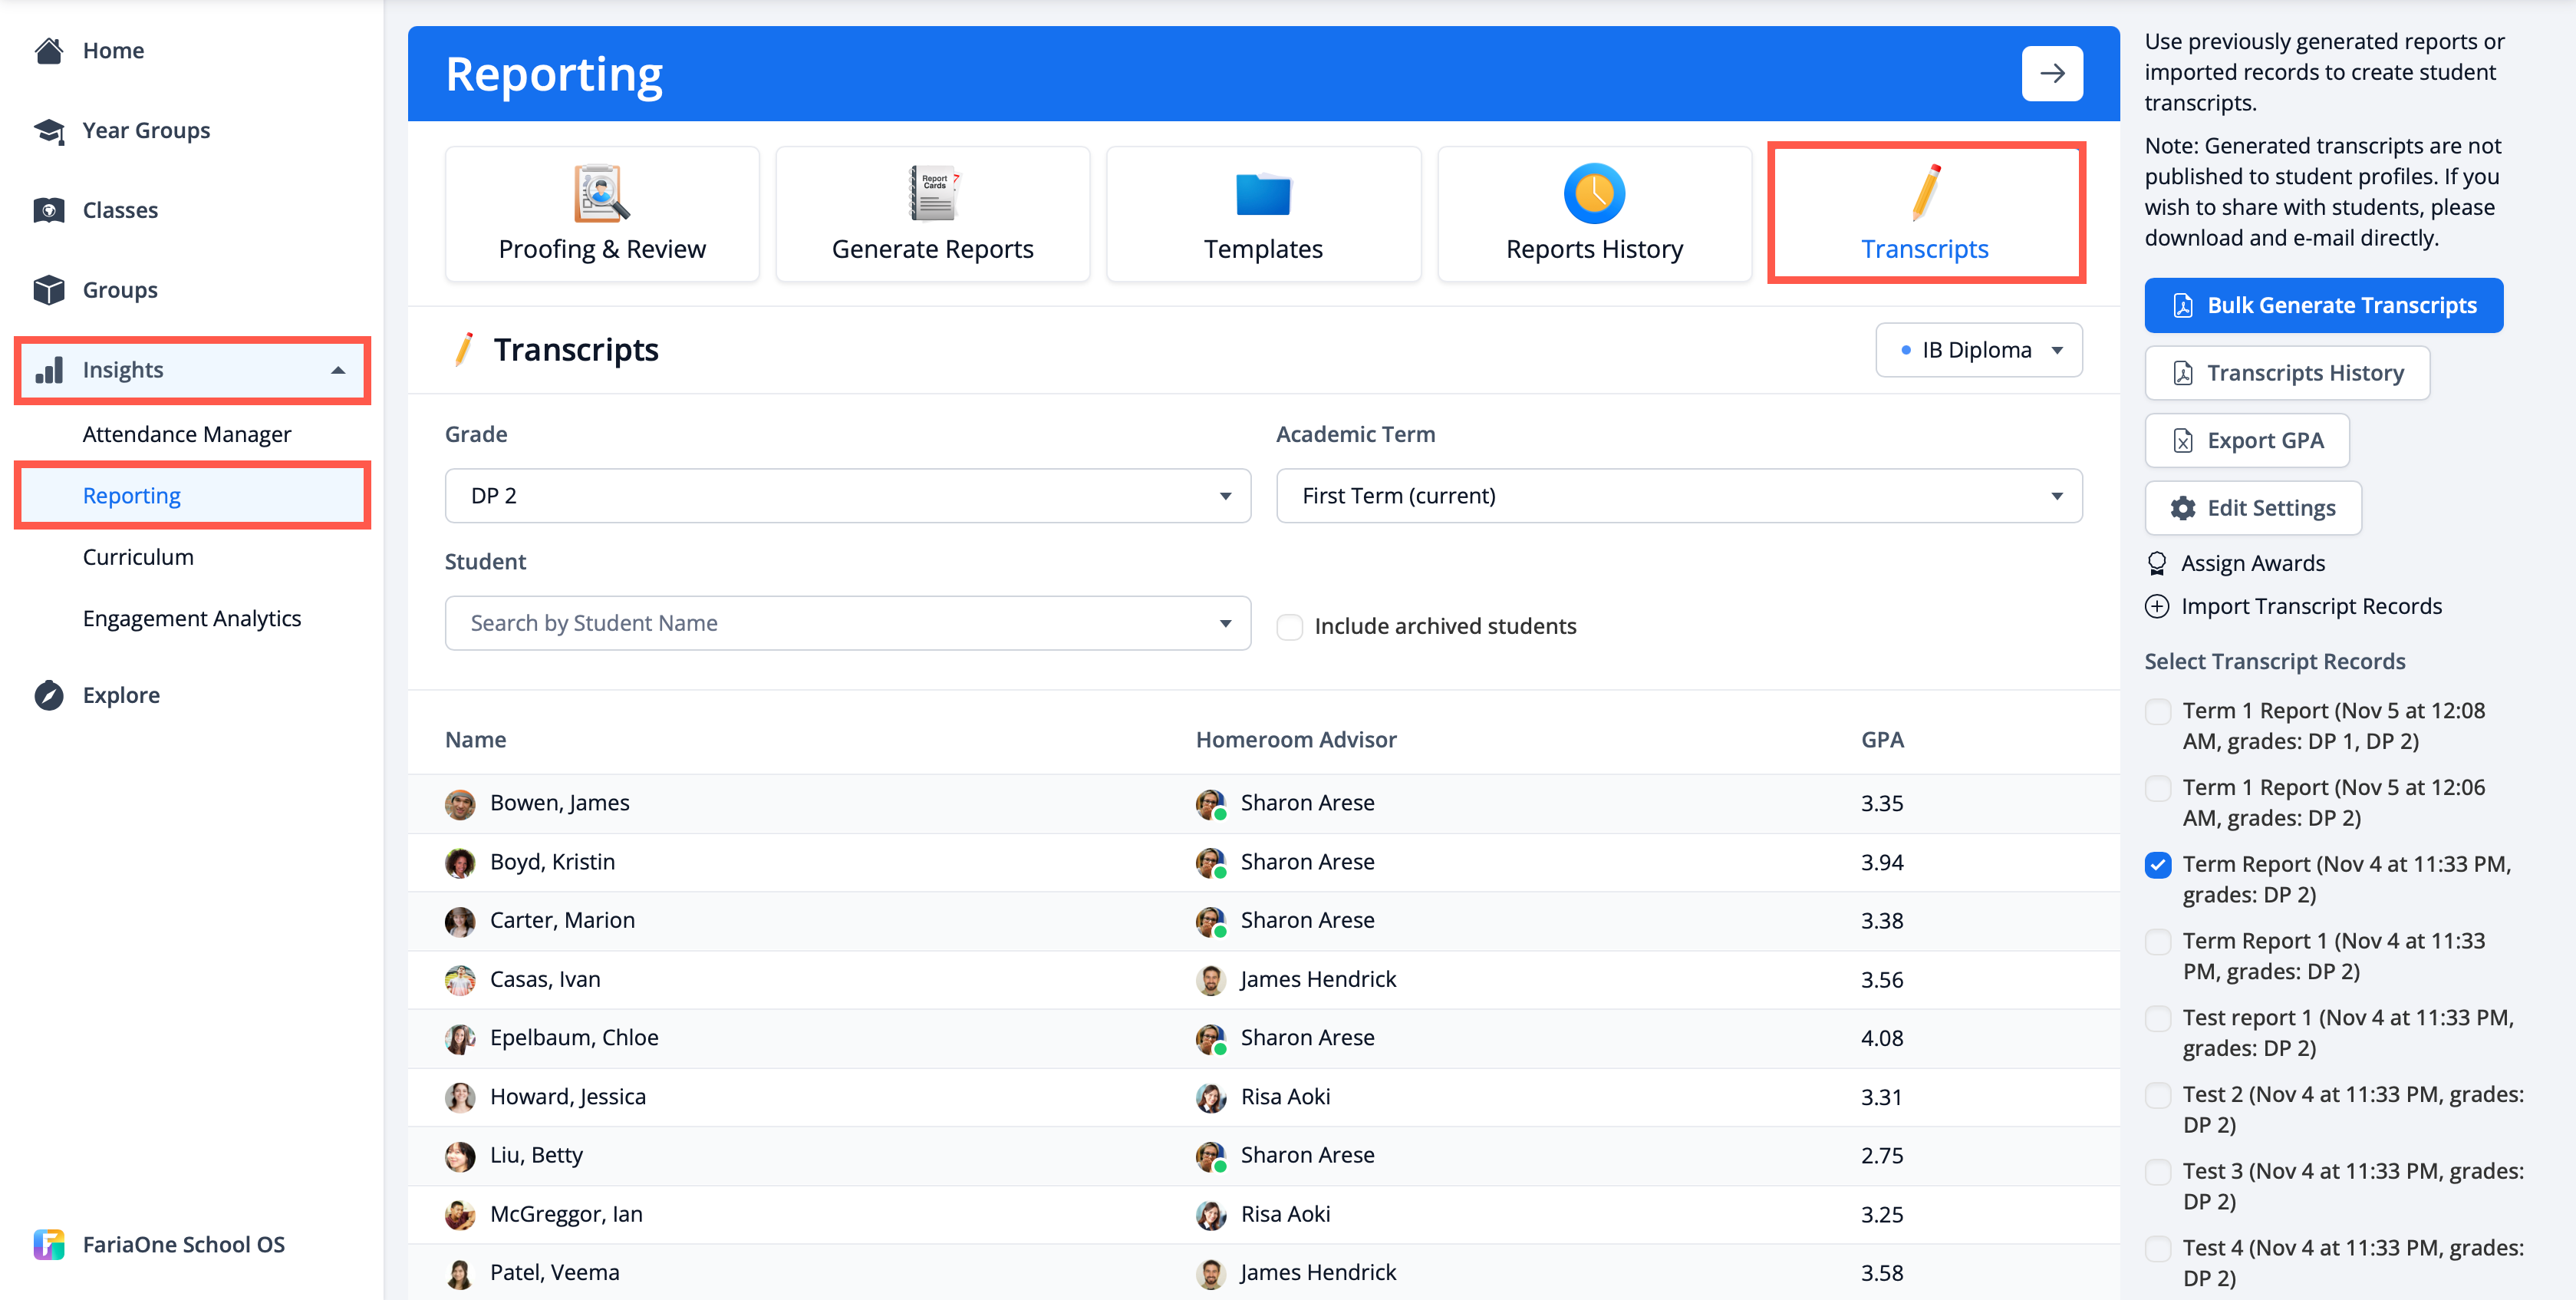Click the Groups cube icon
The image size is (2576, 1300).
[x=48, y=290]
